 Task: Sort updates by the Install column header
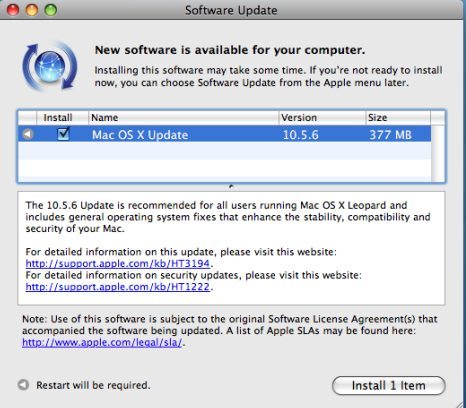coord(62,118)
